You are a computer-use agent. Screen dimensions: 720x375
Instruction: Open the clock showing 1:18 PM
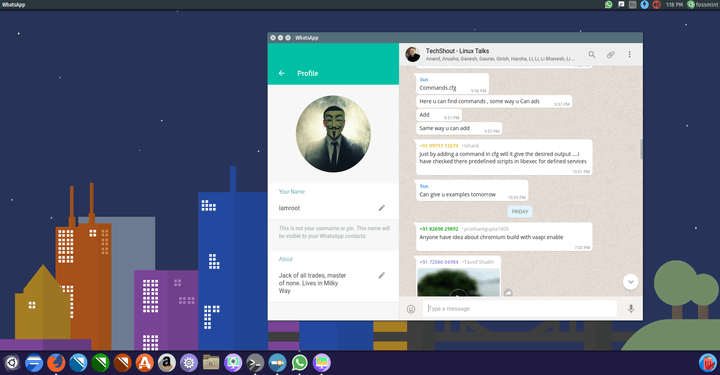(x=674, y=5)
